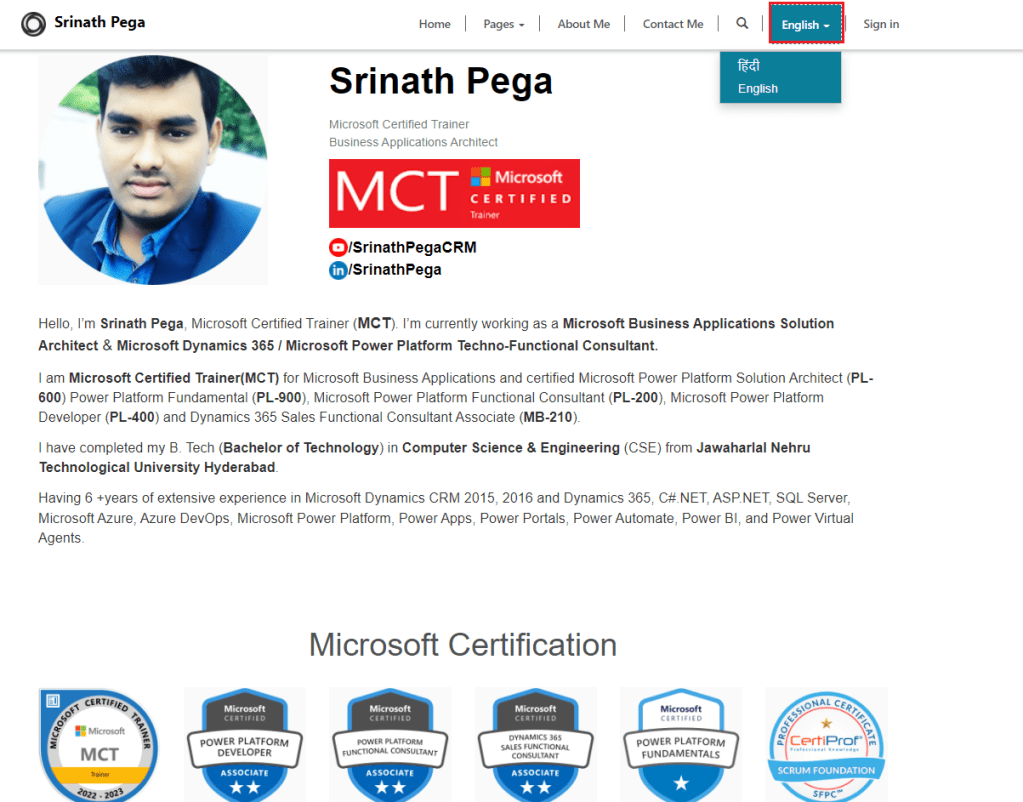
Task: Click the LinkedIn icon
Action: (x=338, y=269)
